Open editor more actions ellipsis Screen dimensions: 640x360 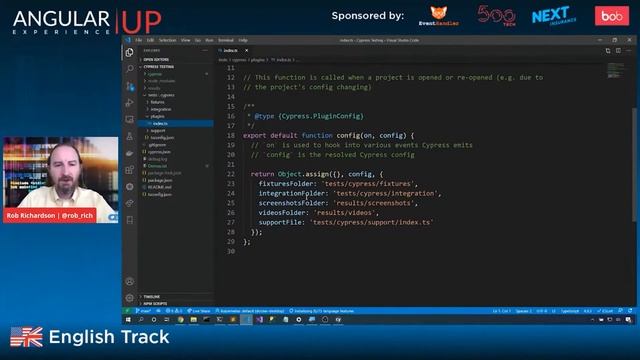pos(629,50)
